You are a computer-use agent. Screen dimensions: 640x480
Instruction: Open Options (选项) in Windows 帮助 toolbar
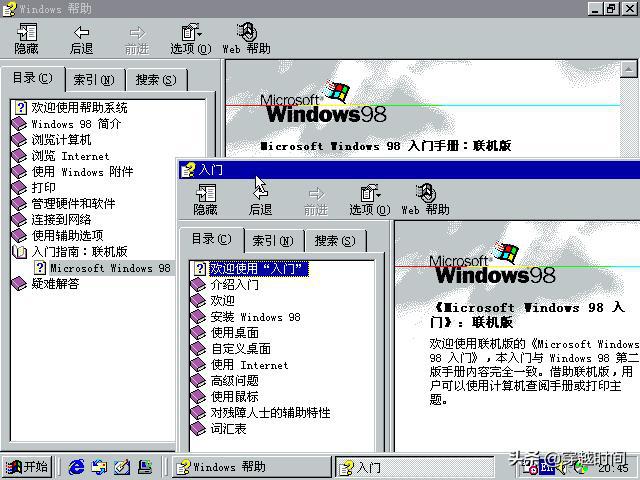(x=191, y=39)
